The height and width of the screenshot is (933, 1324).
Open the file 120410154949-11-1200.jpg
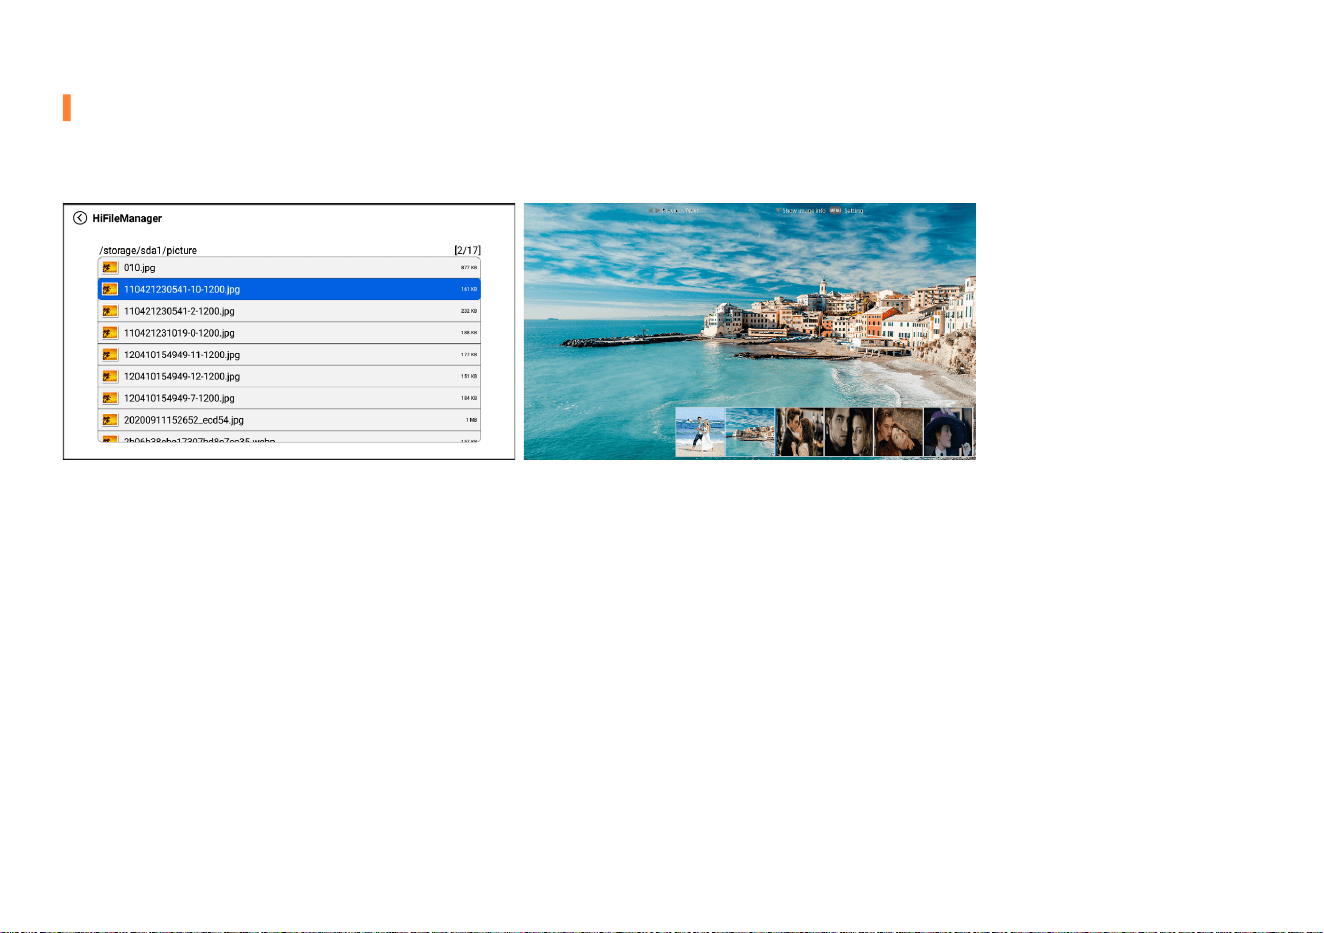click(x=289, y=355)
